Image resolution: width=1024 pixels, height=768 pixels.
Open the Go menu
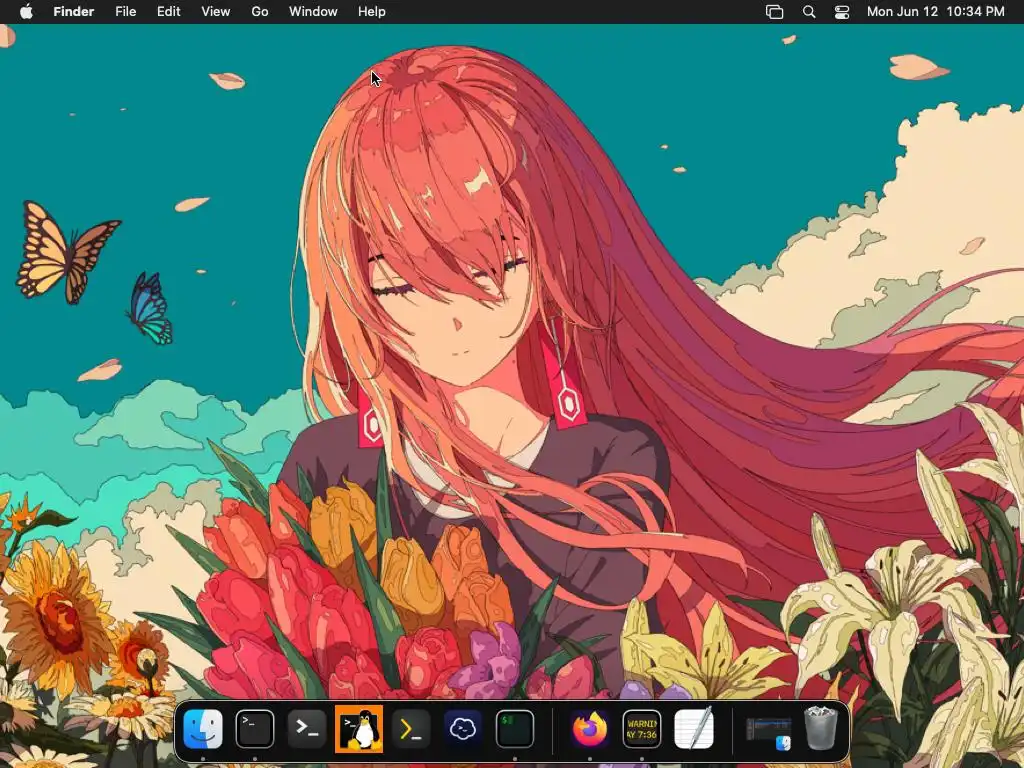pos(260,12)
